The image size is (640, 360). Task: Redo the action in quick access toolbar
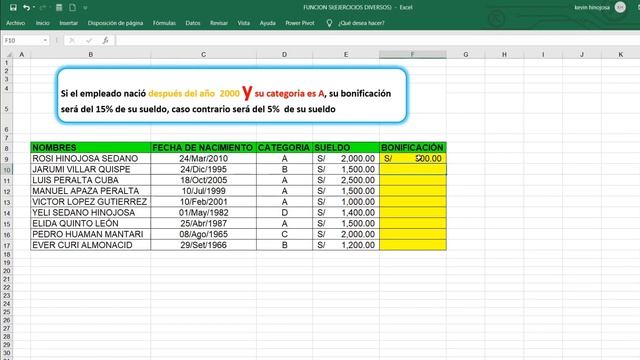coord(42,7)
